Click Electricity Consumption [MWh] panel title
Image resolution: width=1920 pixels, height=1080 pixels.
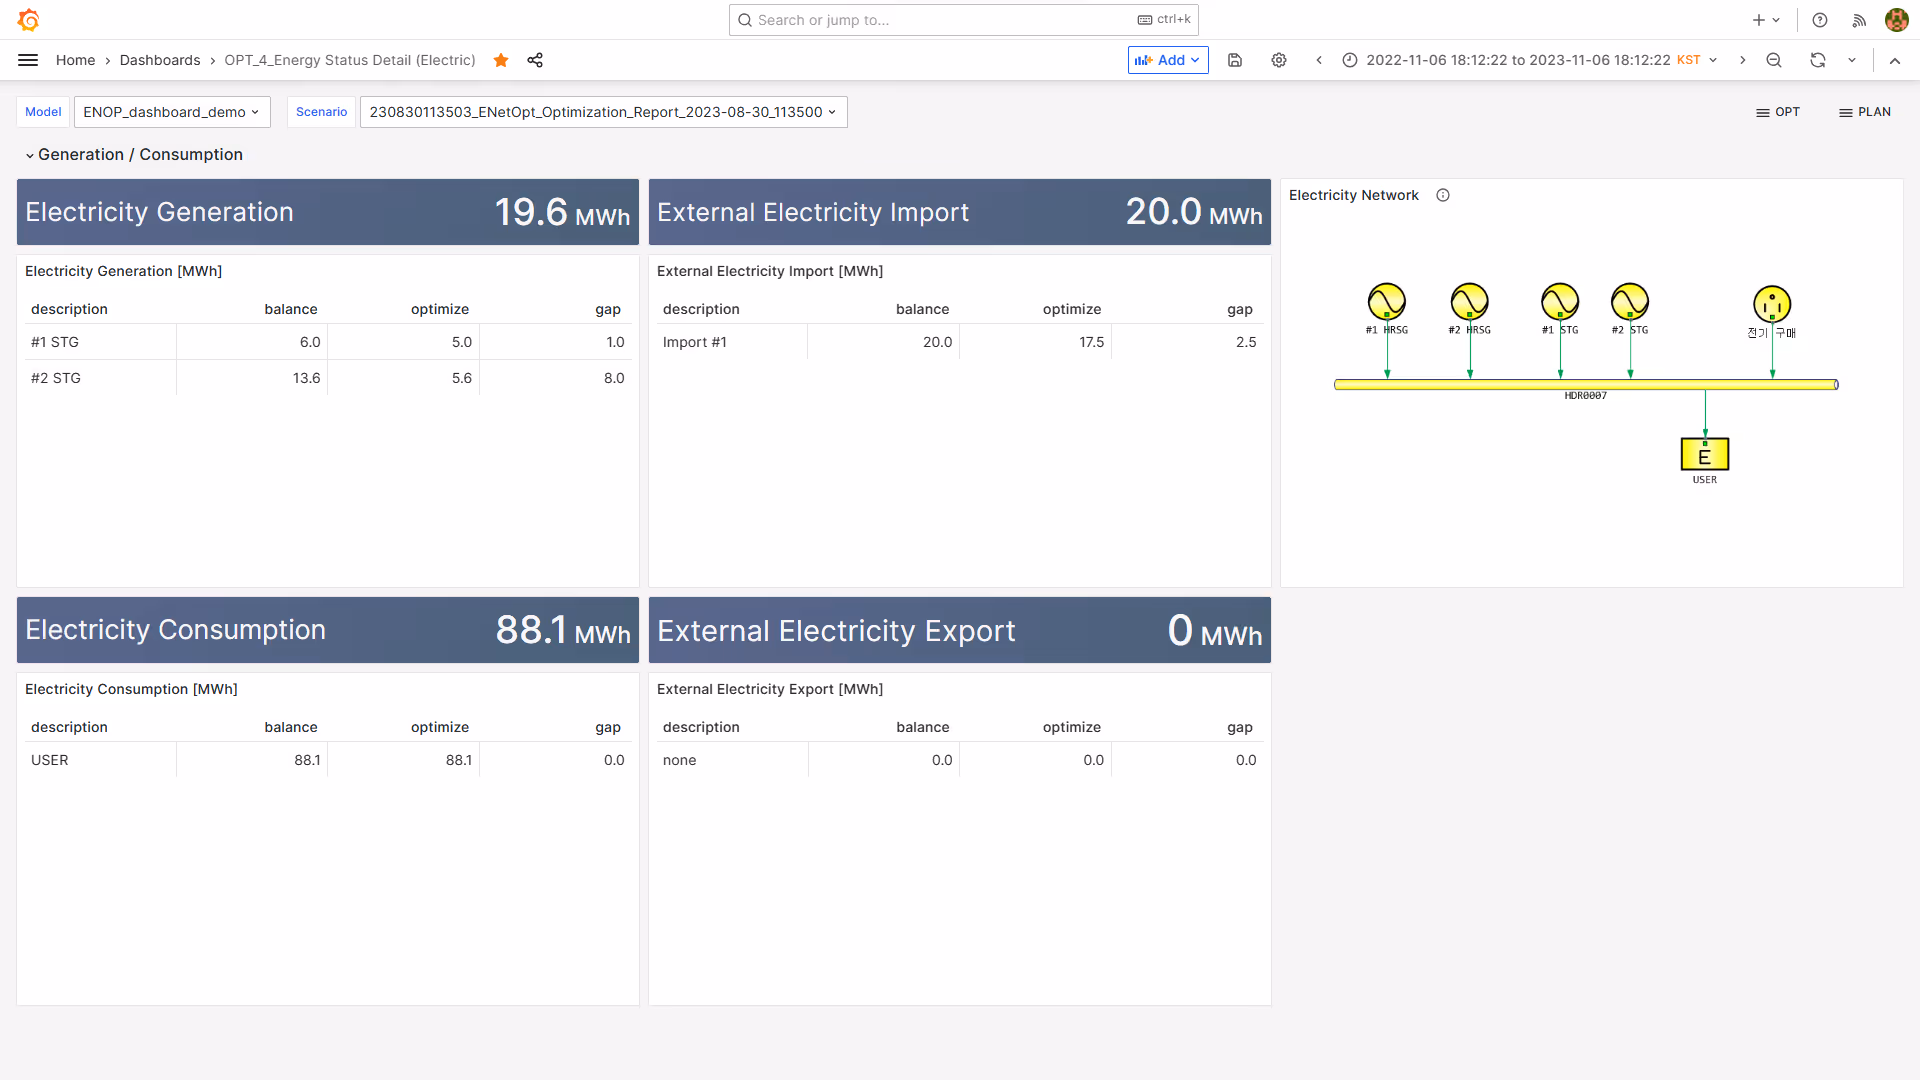coord(131,689)
